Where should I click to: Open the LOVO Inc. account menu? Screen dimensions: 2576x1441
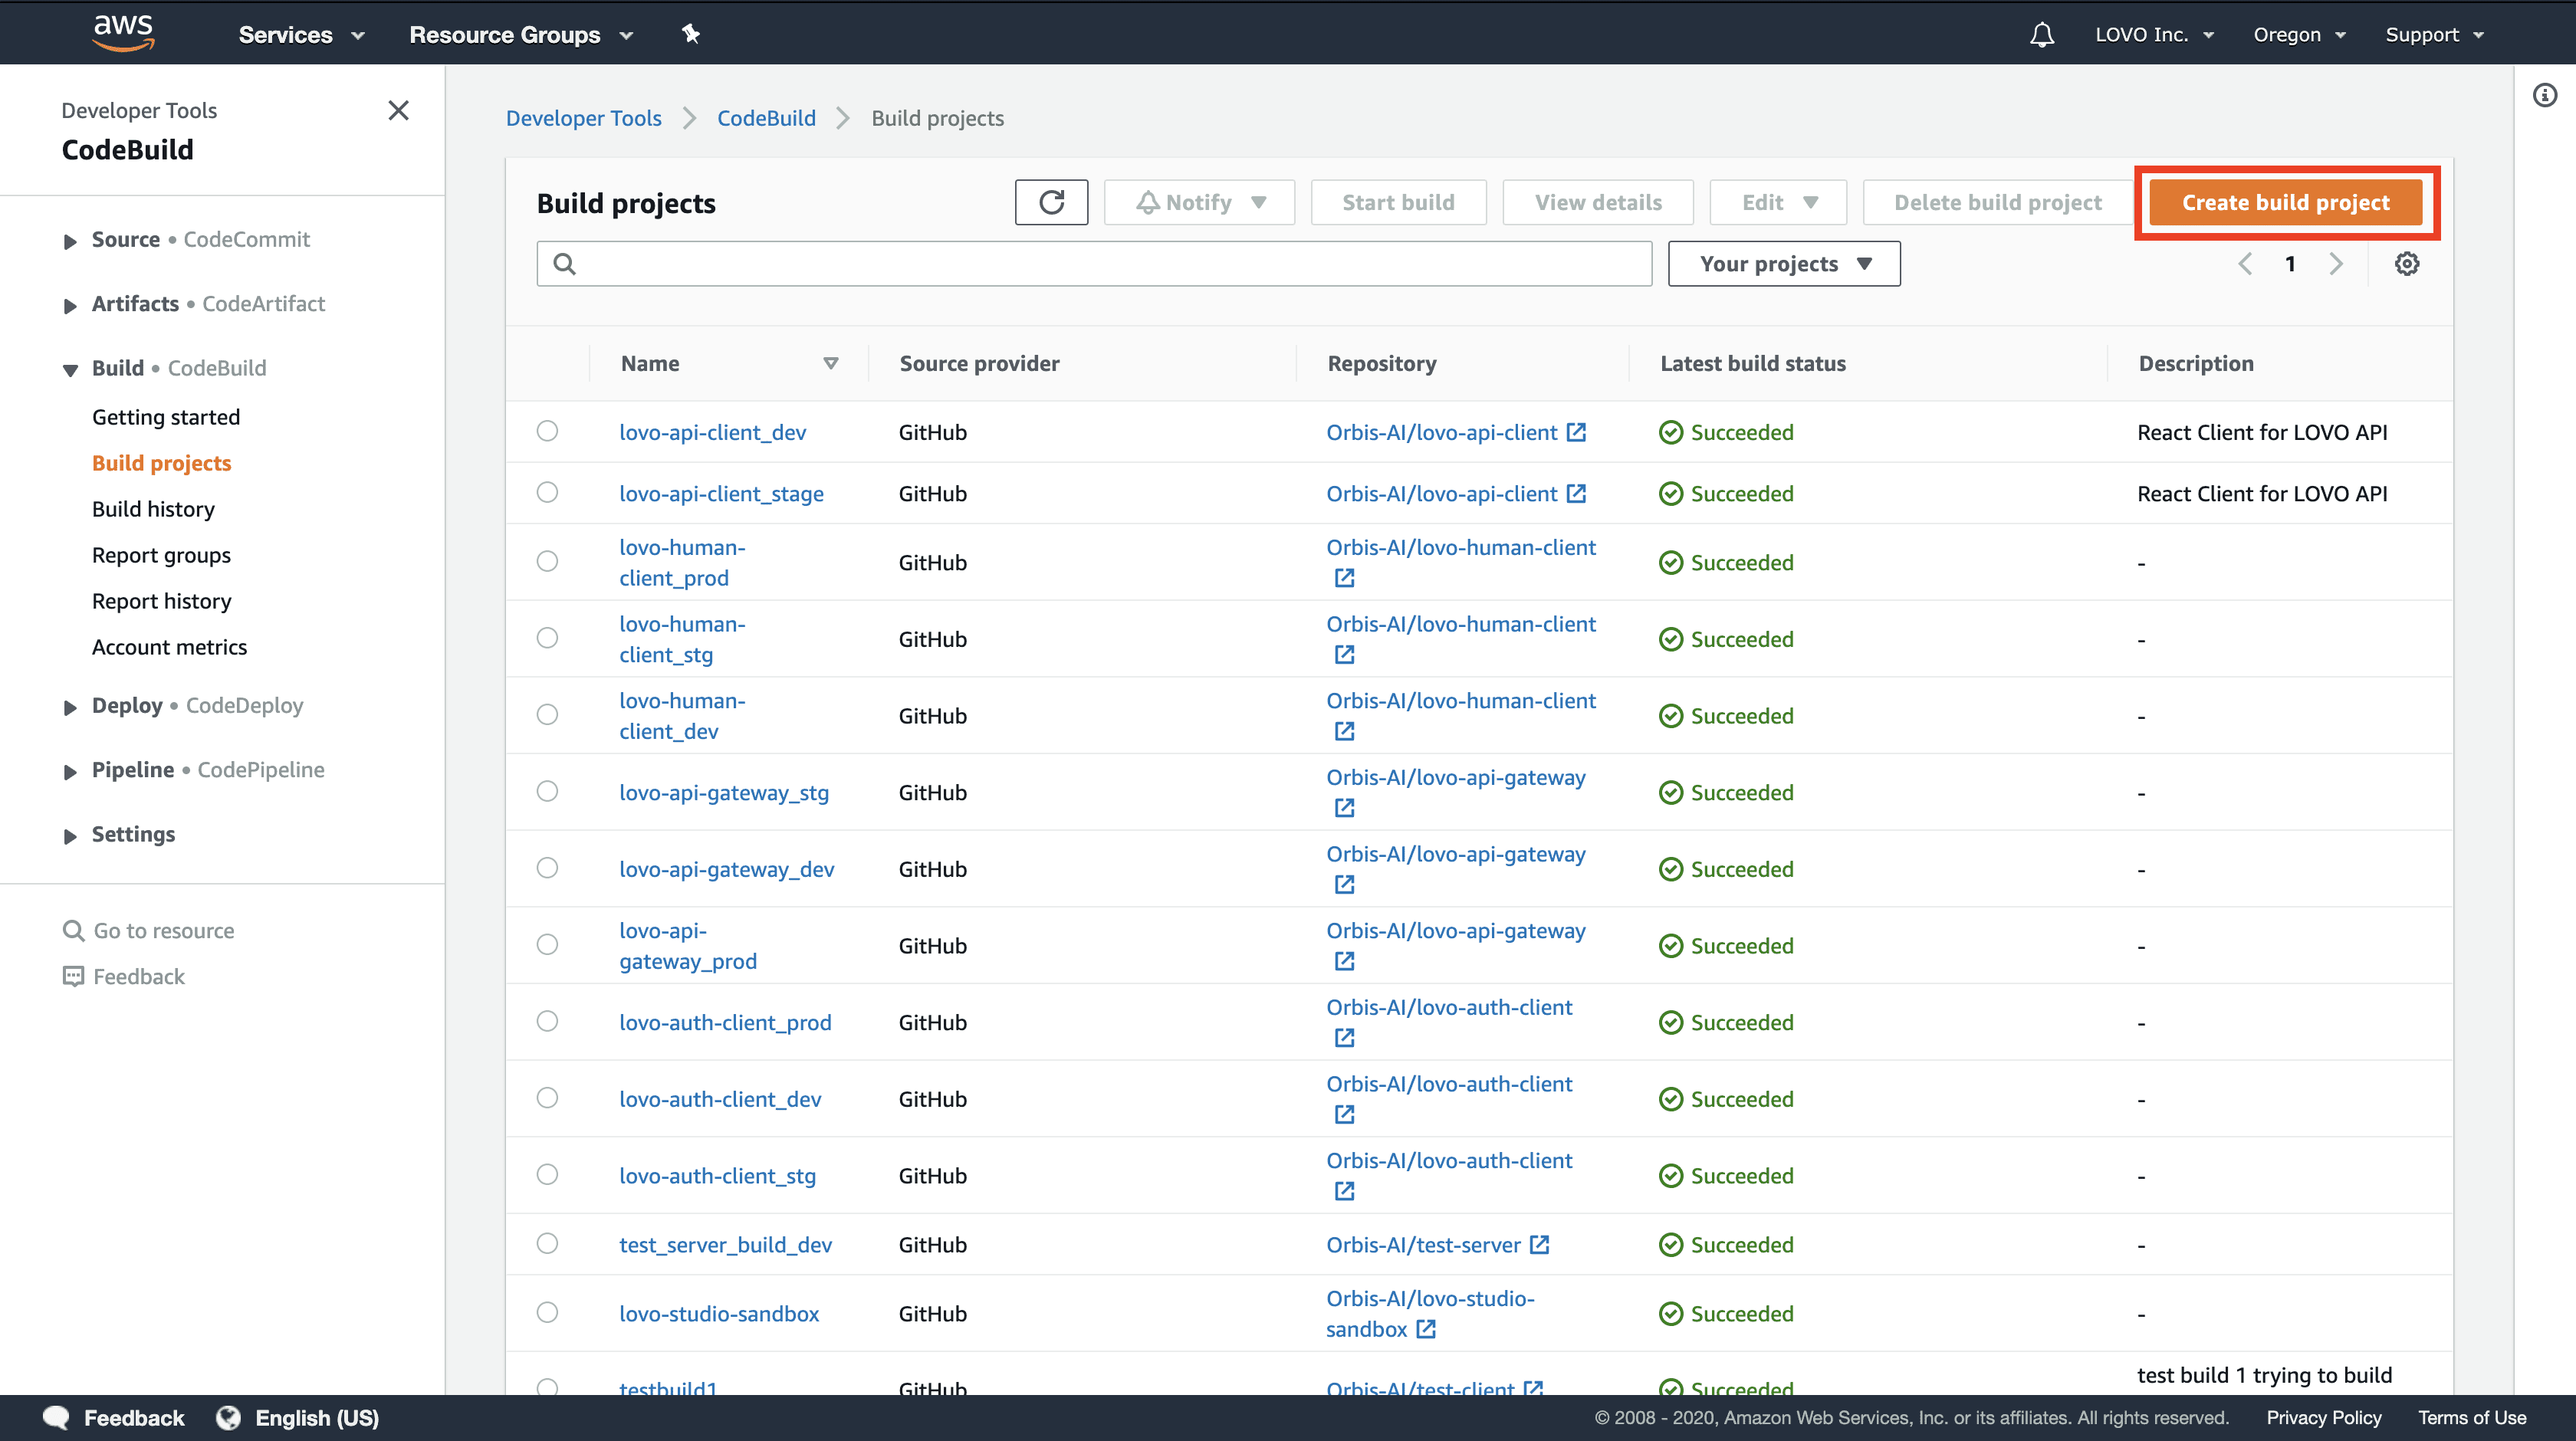(x=2154, y=35)
